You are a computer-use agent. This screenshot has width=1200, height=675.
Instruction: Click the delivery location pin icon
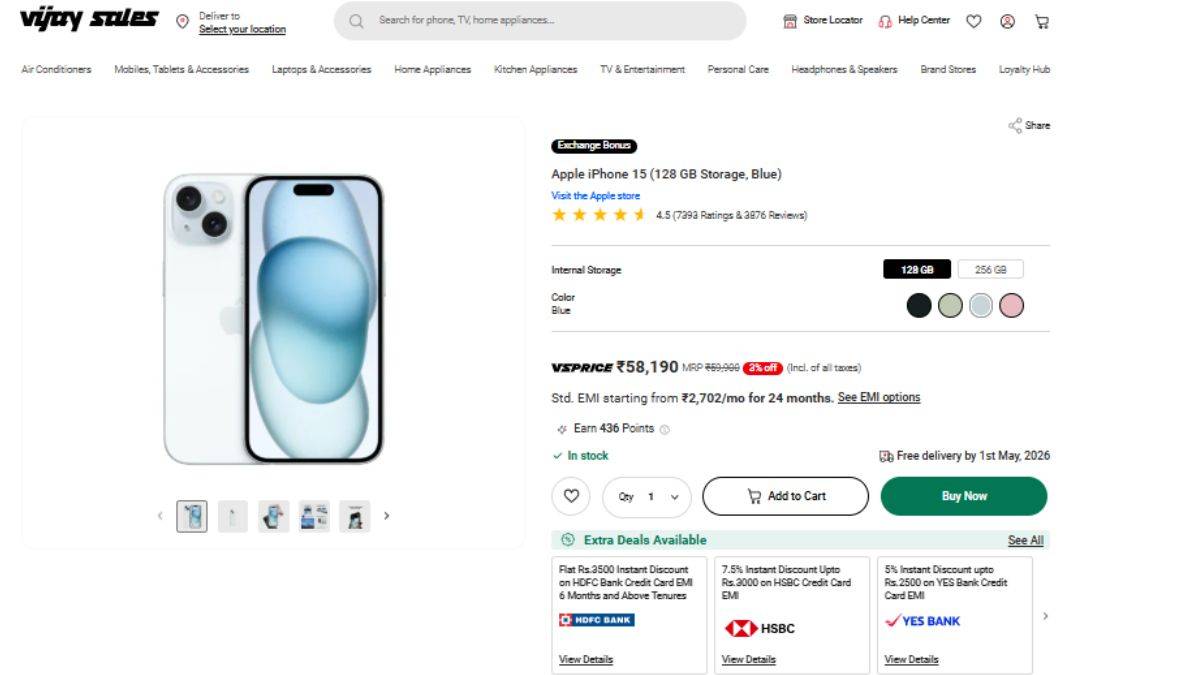[182, 21]
